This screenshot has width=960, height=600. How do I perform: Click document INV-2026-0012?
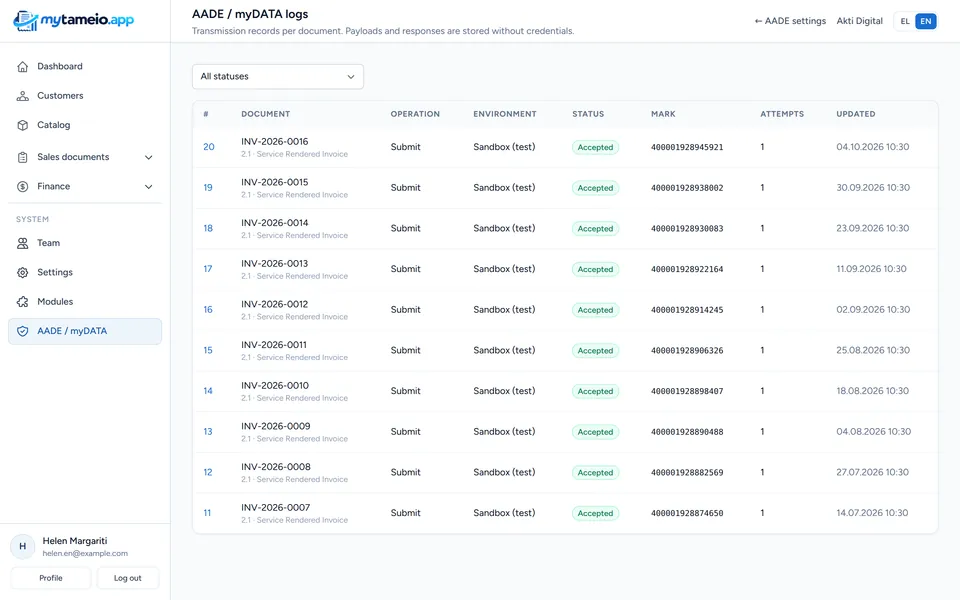(274, 304)
